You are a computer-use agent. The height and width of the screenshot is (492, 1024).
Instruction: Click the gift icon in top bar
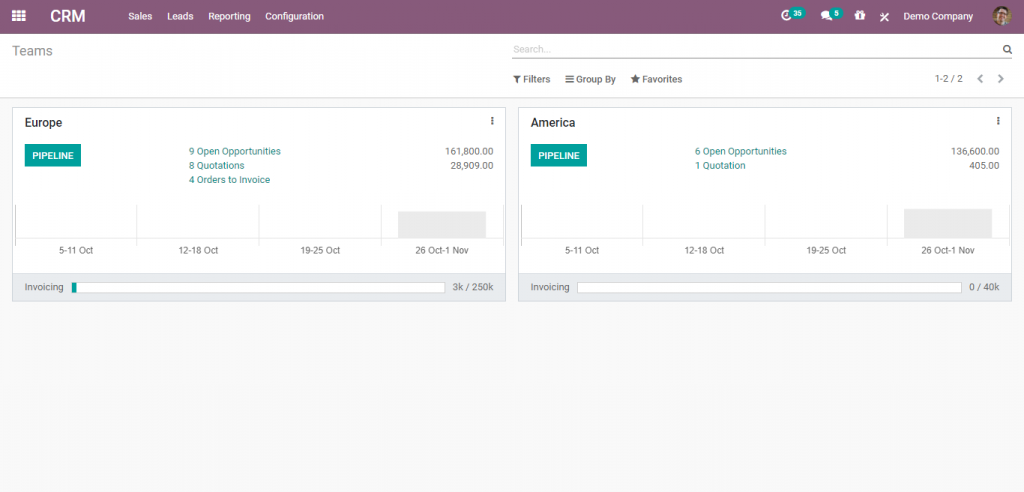tap(860, 15)
